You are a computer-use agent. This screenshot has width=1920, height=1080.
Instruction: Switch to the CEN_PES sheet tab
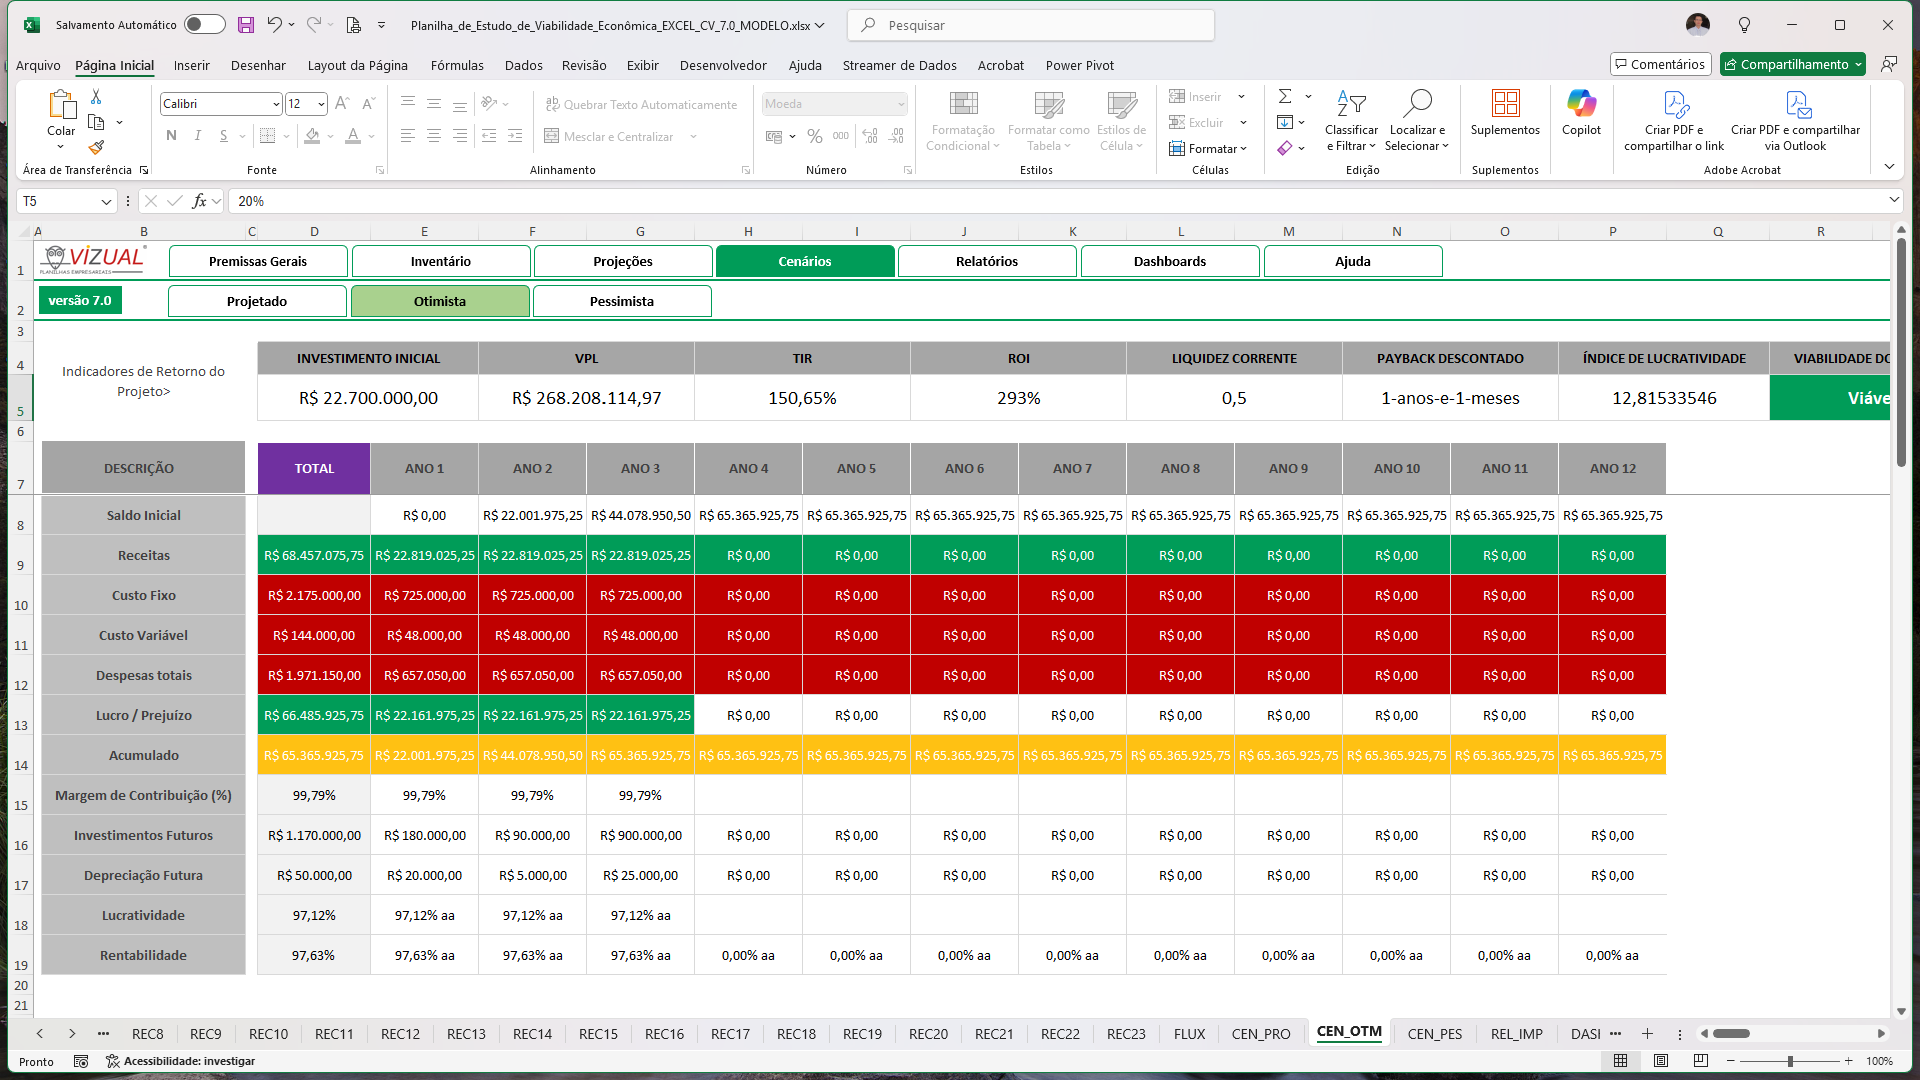coord(1434,1034)
